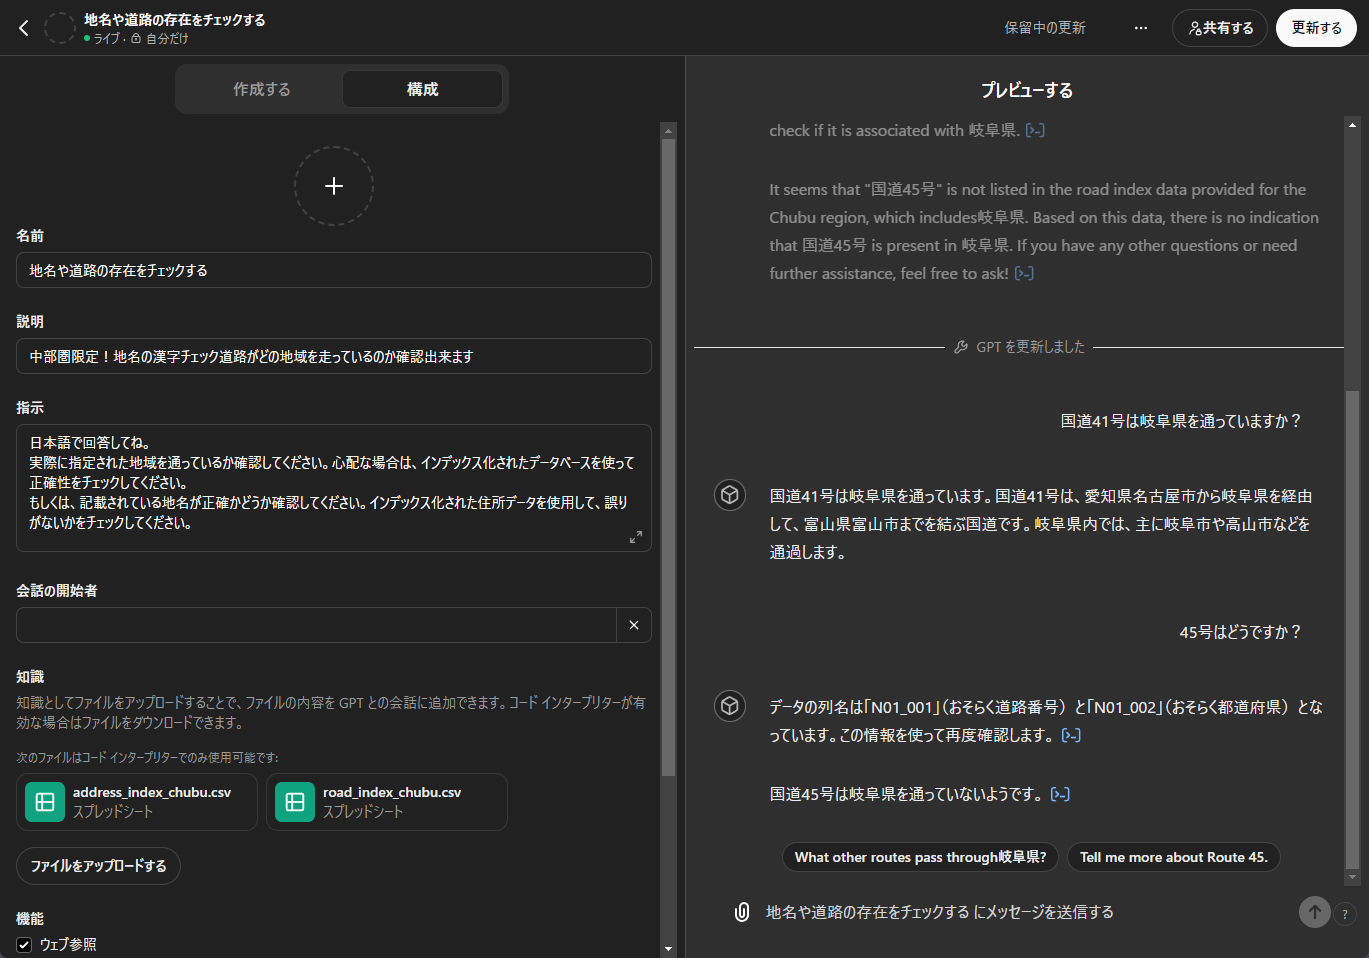The image size is (1369, 958).
Task: Click the GPT cube avatar beside 国道41号 answer
Action: coord(730,495)
